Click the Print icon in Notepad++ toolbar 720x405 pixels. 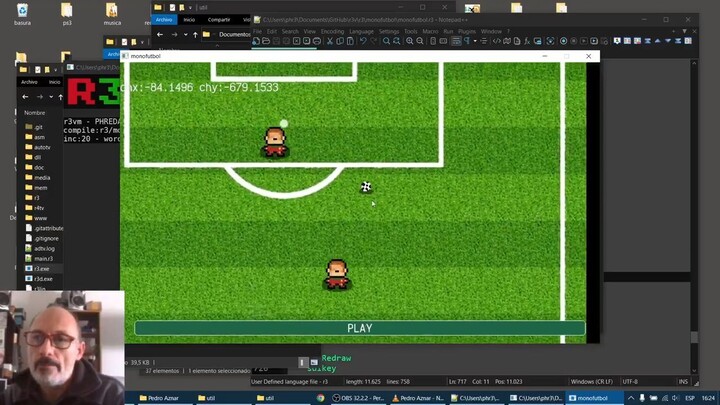pos(316,41)
